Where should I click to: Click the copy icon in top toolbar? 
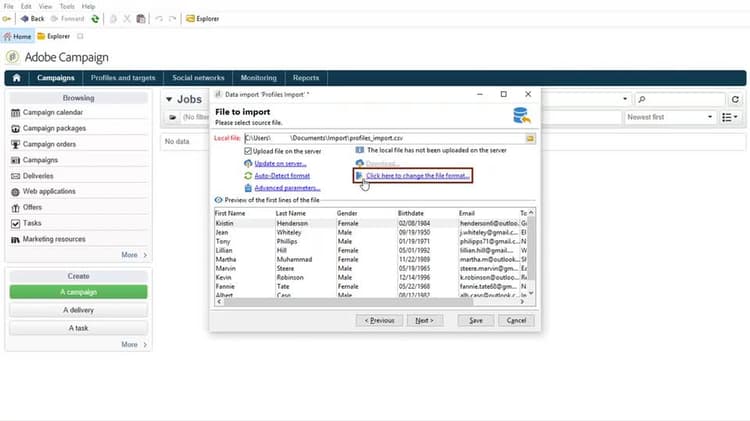[x=113, y=19]
